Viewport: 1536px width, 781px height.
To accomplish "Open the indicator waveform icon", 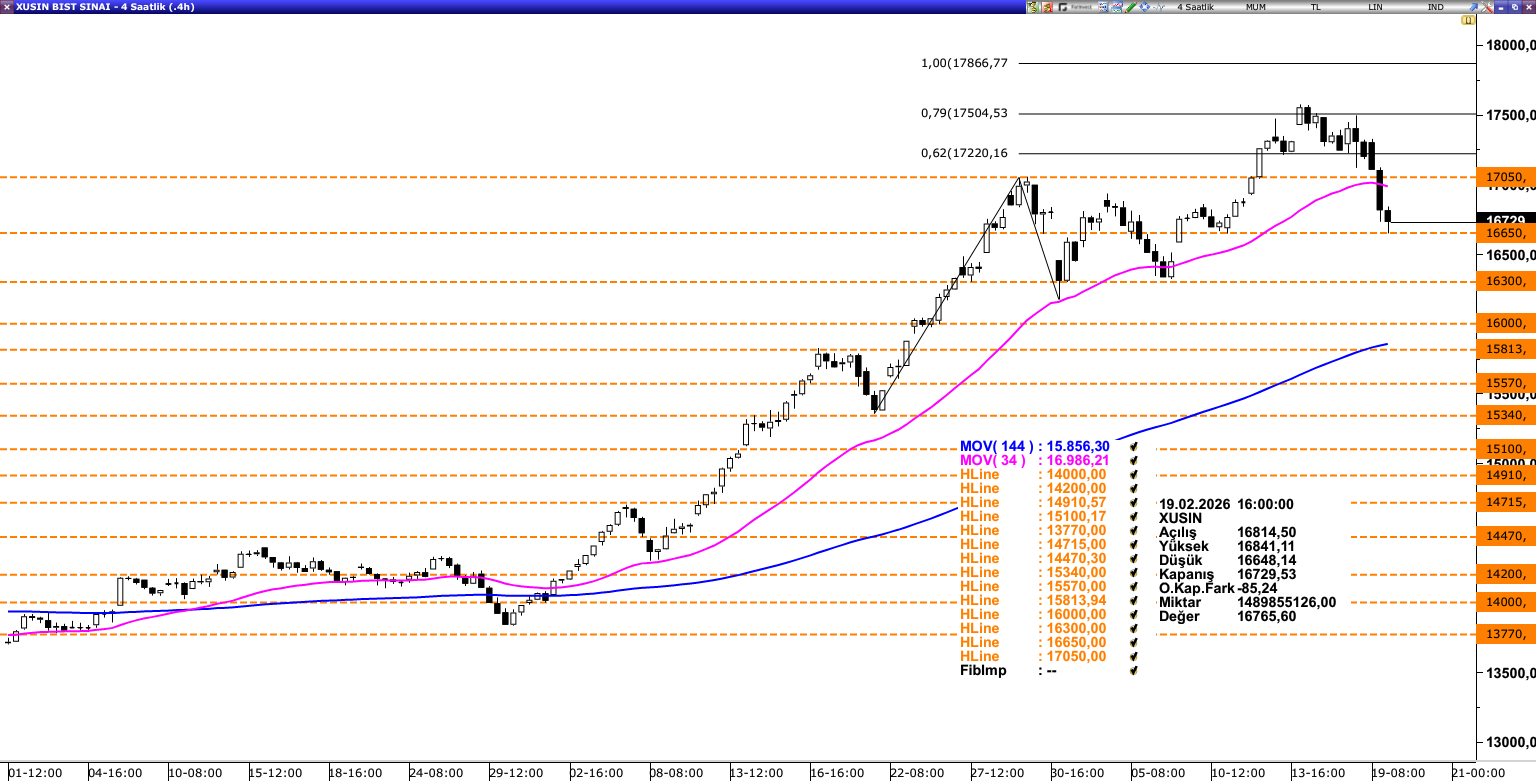I will pyautogui.click(x=1158, y=7).
